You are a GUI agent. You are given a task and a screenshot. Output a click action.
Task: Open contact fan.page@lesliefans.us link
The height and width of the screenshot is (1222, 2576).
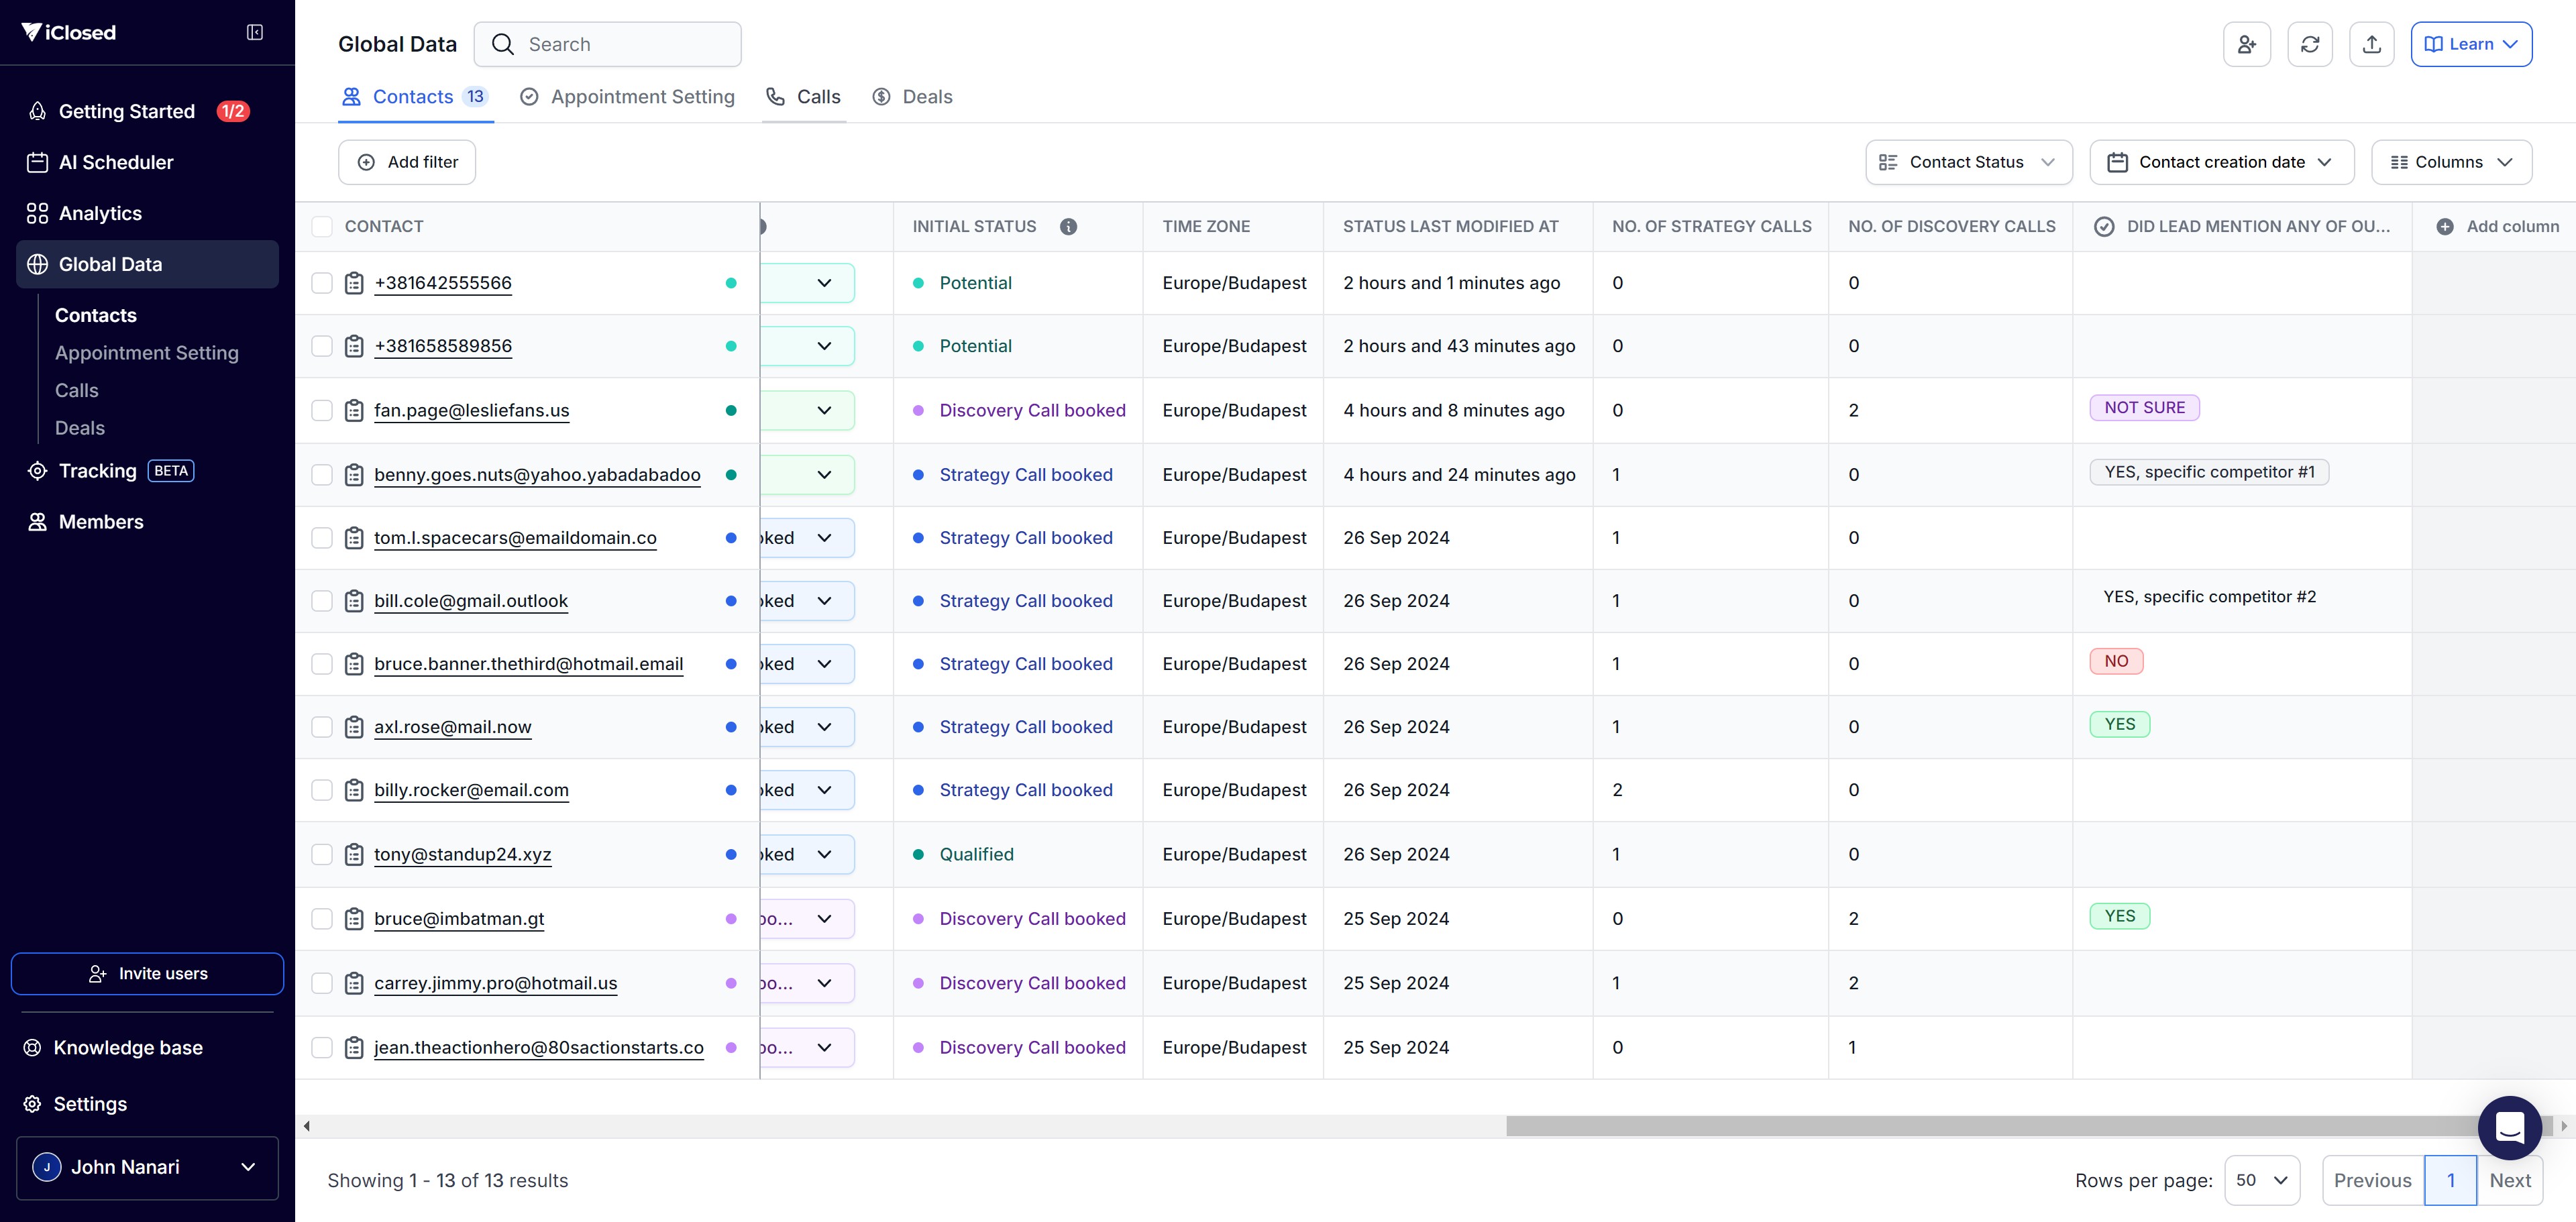tap(471, 410)
